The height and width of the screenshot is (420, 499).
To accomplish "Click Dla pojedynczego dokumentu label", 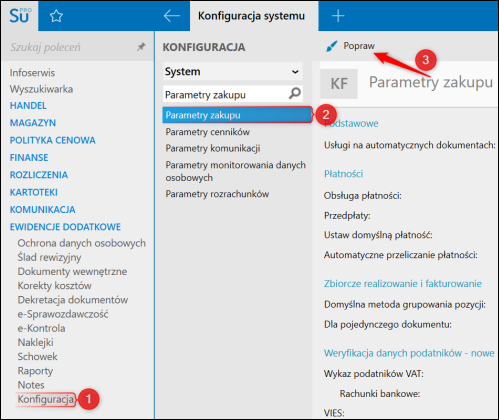I will click(x=388, y=324).
